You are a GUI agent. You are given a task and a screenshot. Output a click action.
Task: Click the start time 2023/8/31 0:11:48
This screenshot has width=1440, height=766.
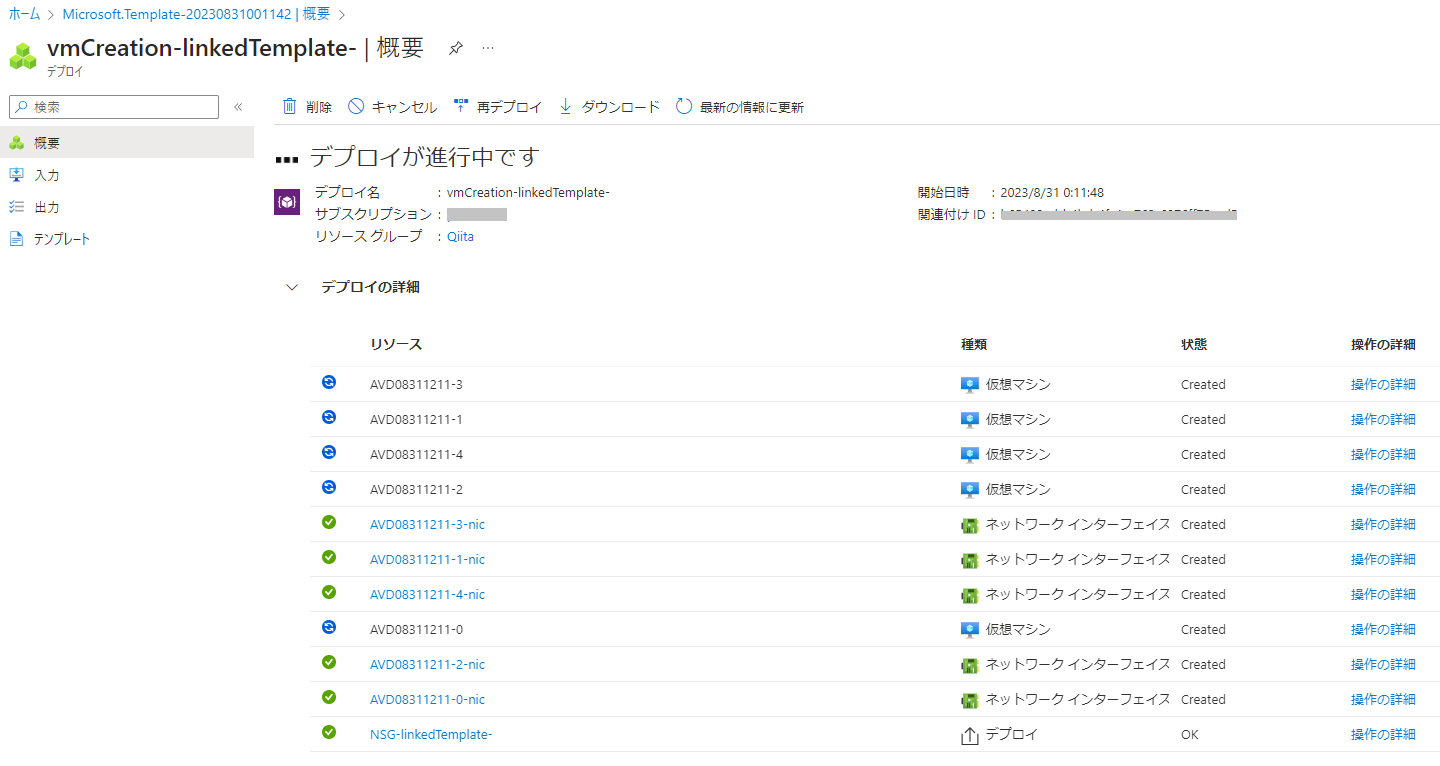tap(1052, 192)
